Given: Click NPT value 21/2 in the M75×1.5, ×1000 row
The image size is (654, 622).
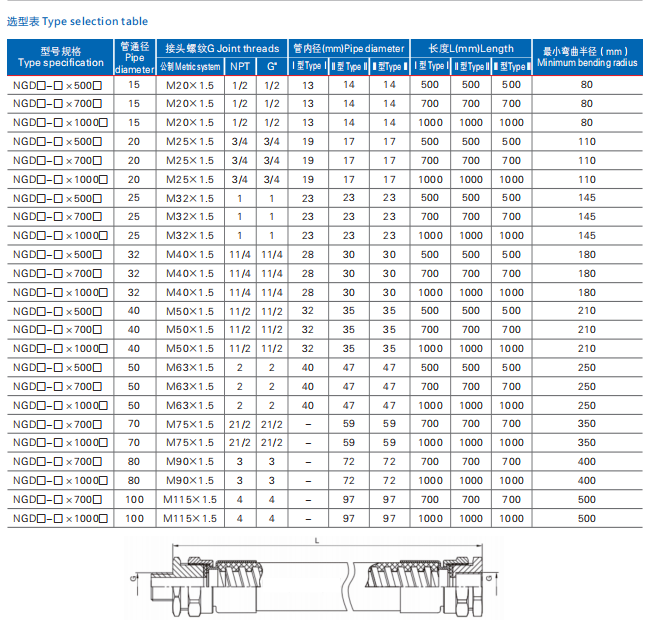Looking at the screenshot, I should click(240, 443).
